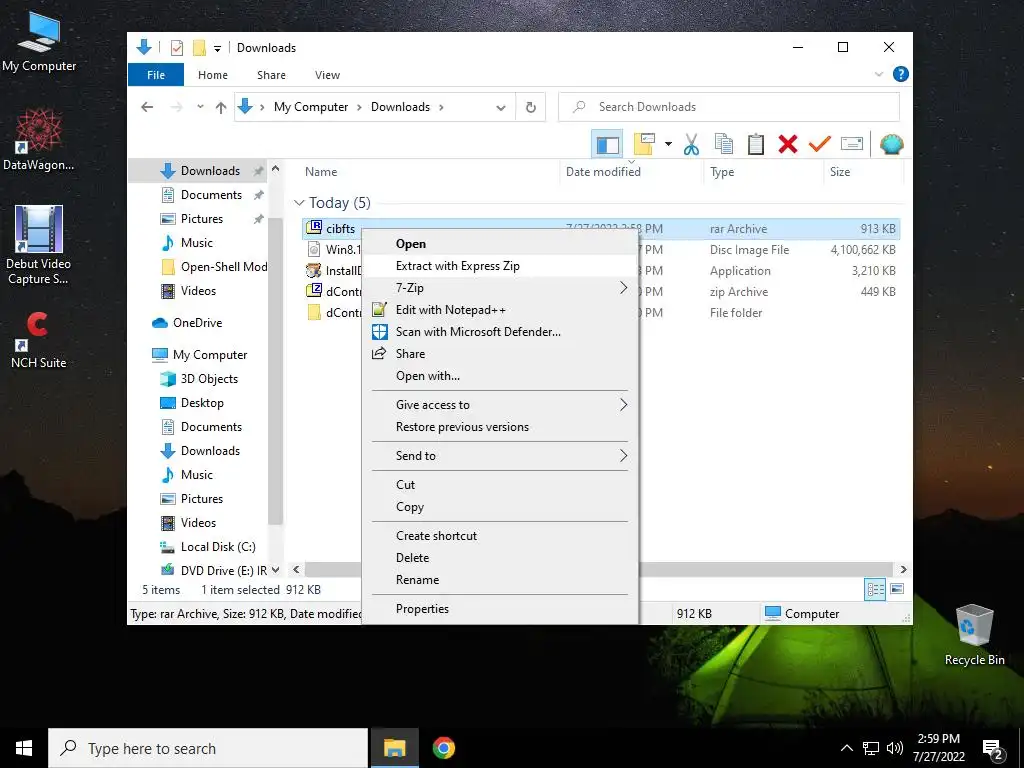Go up one folder level arrow
Image resolution: width=1024 pixels, height=768 pixels.
pos(221,107)
